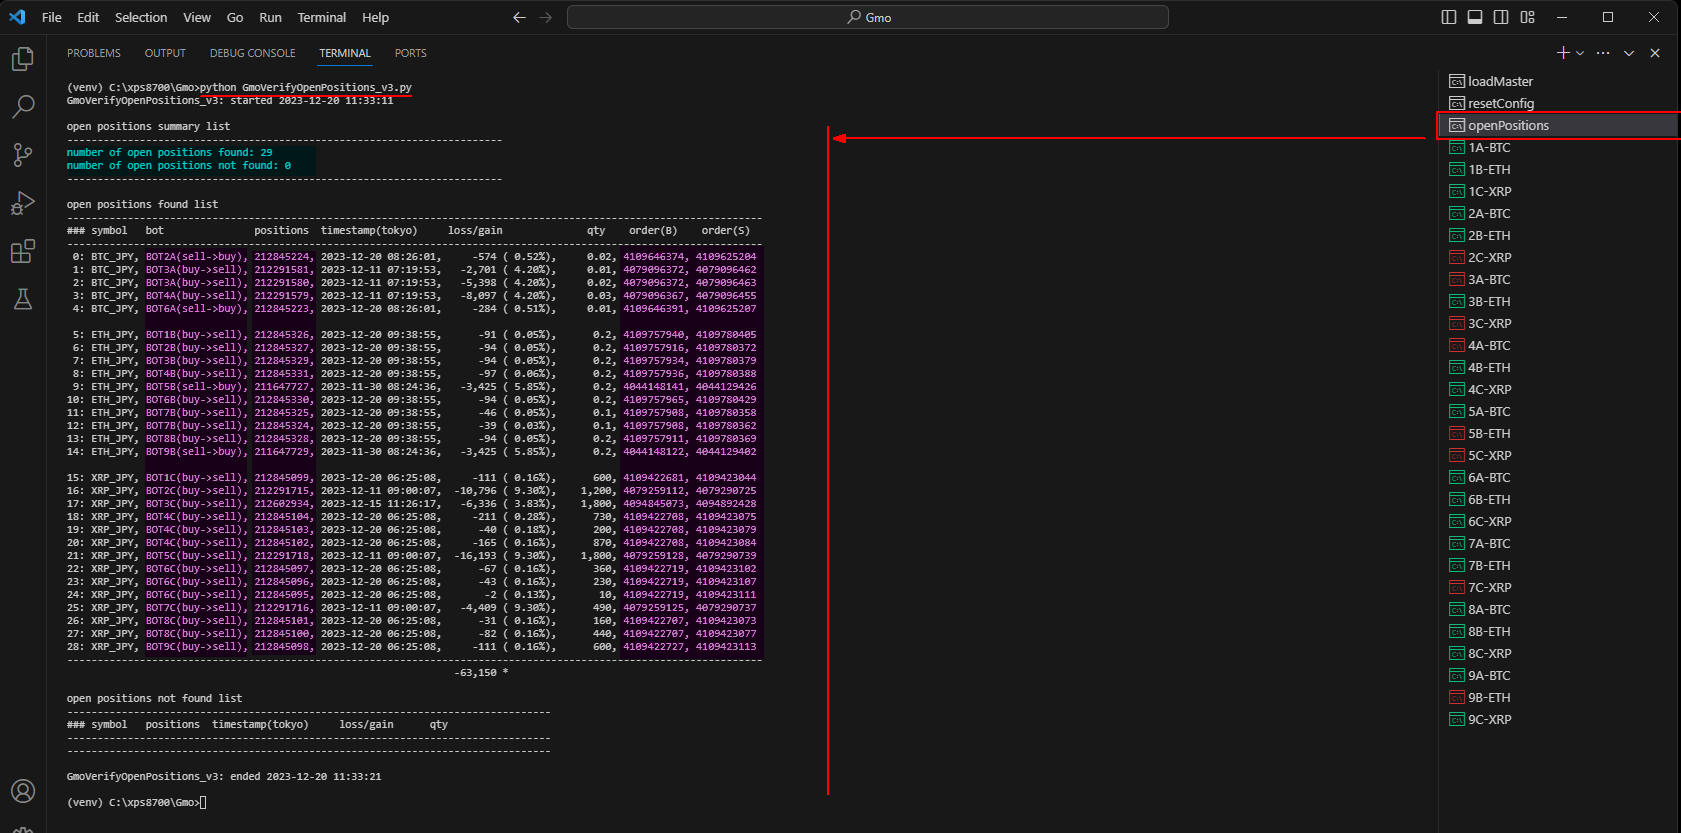Open the Edit menu
The height and width of the screenshot is (833, 1681).
(88, 17)
